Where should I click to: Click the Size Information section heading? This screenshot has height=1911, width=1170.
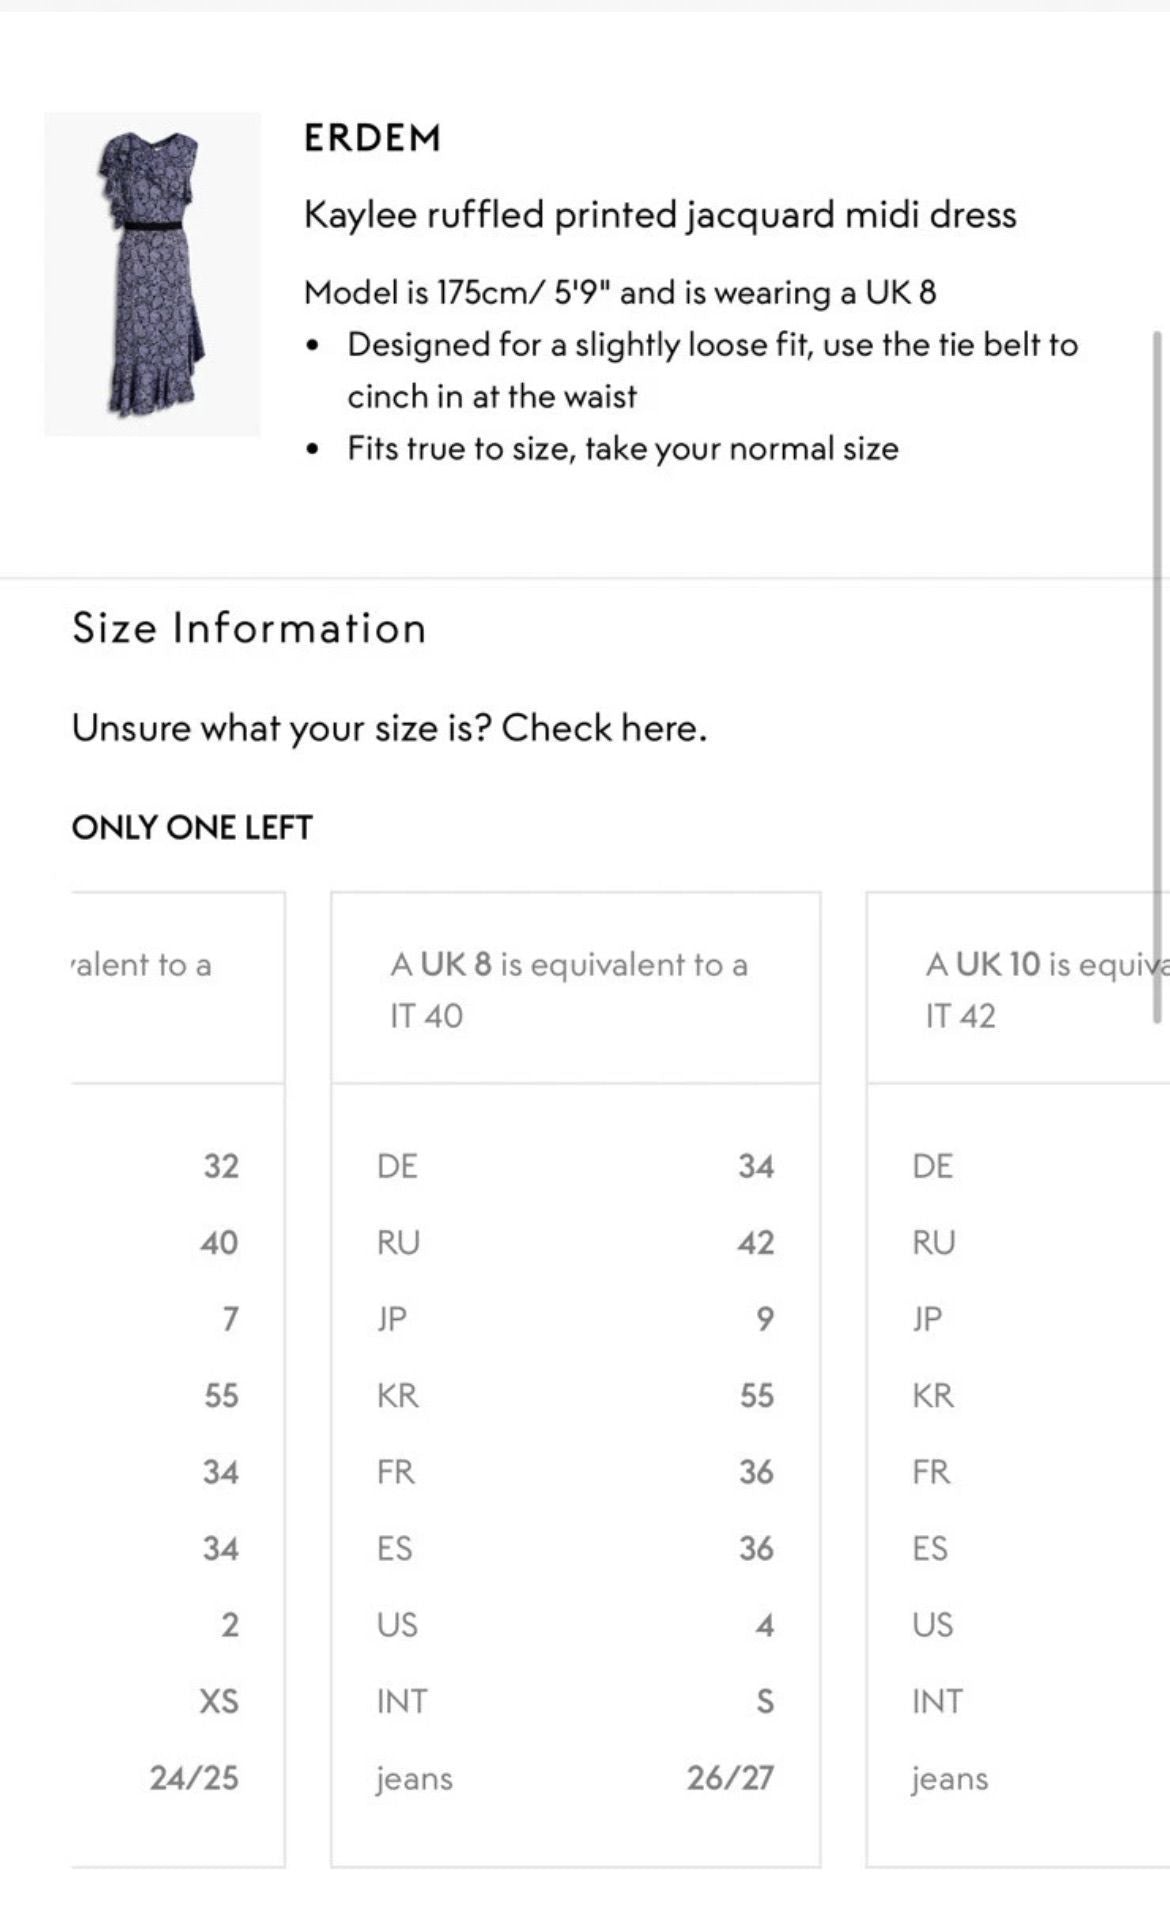[250, 628]
